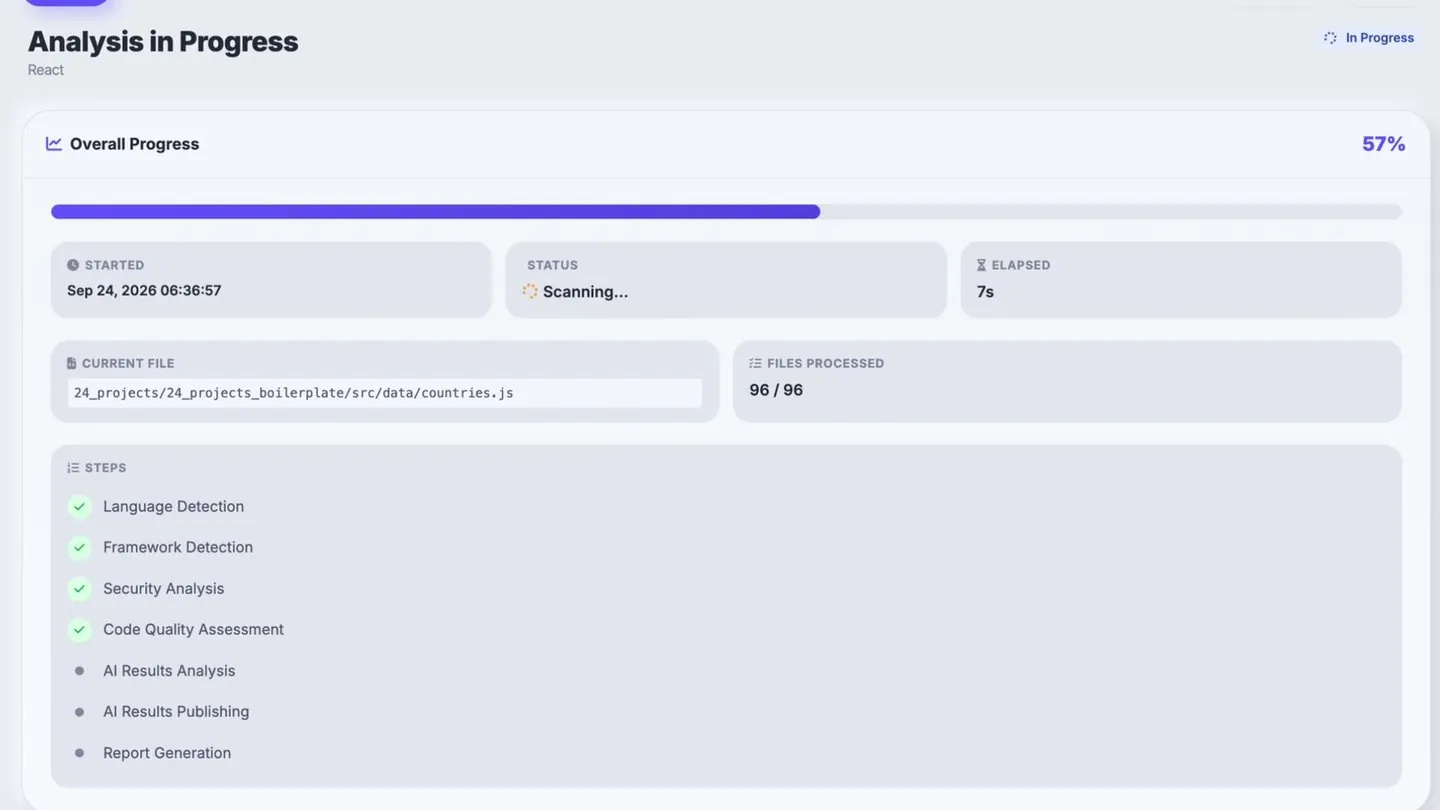Click the clock icon beside Started
The width and height of the screenshot is (1440, 810).
pos(73,265)
